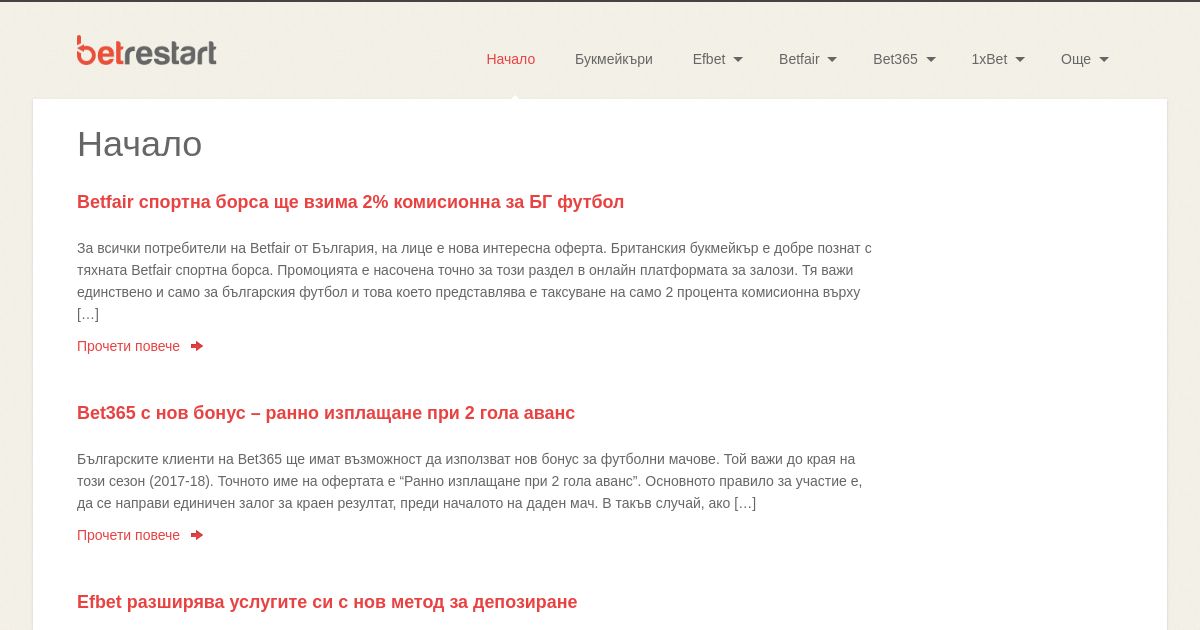This screenshot has width=1200, height=630.
Task: Click the paragraph starting Българските клиенти на Bet365
Action: (x=470, y=481)
